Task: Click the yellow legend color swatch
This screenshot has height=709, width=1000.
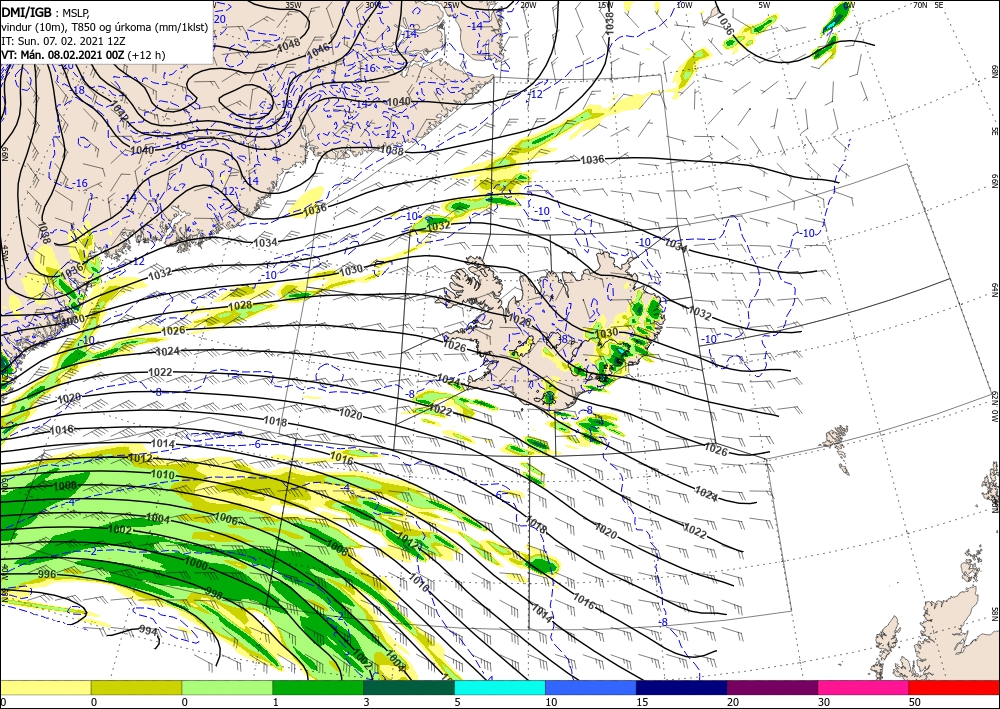Action: click(45, 687)
